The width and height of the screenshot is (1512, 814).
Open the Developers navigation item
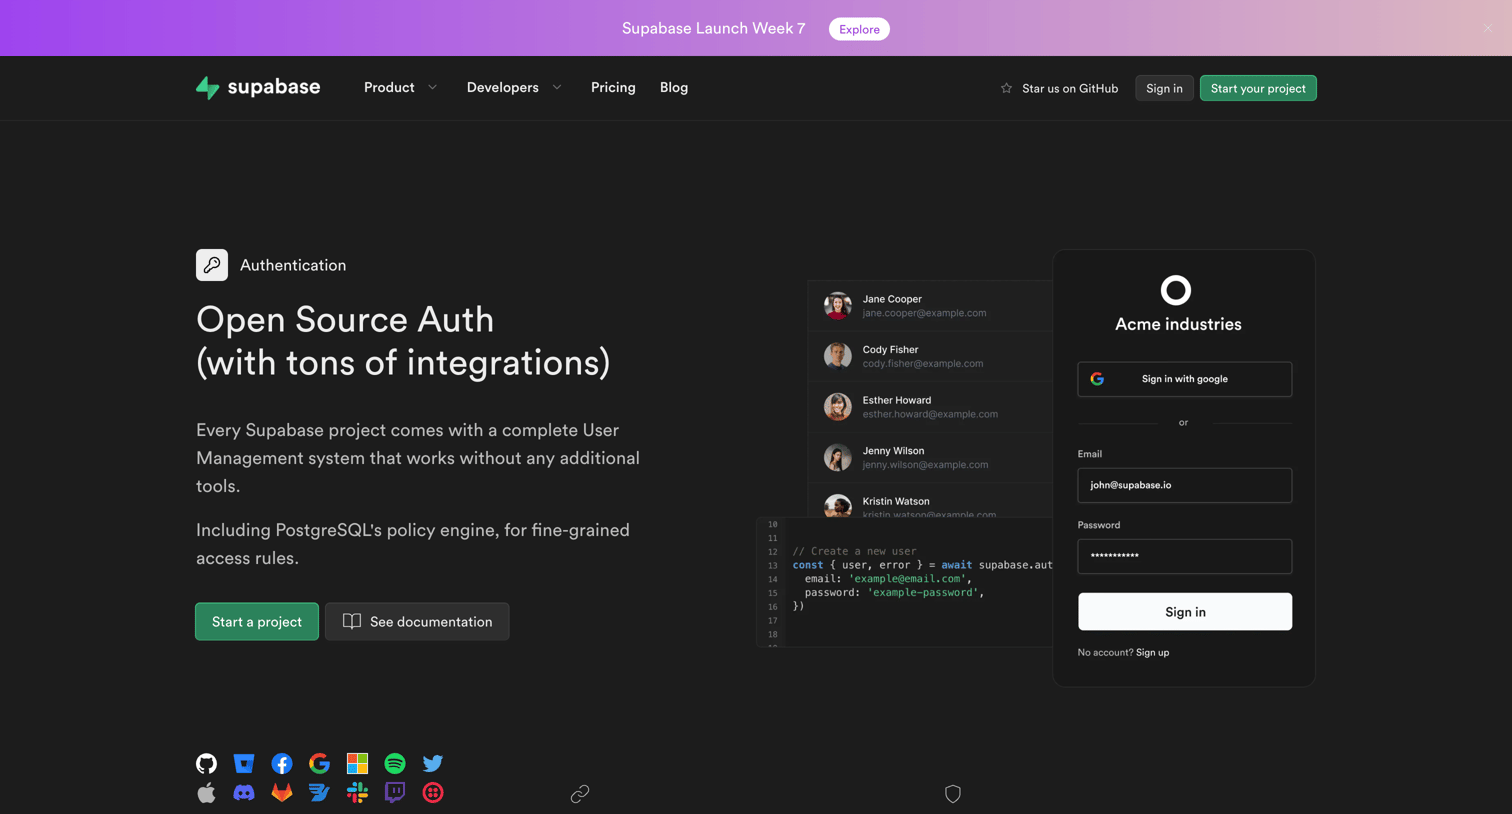pyautogui.click(x=503, y=88)
